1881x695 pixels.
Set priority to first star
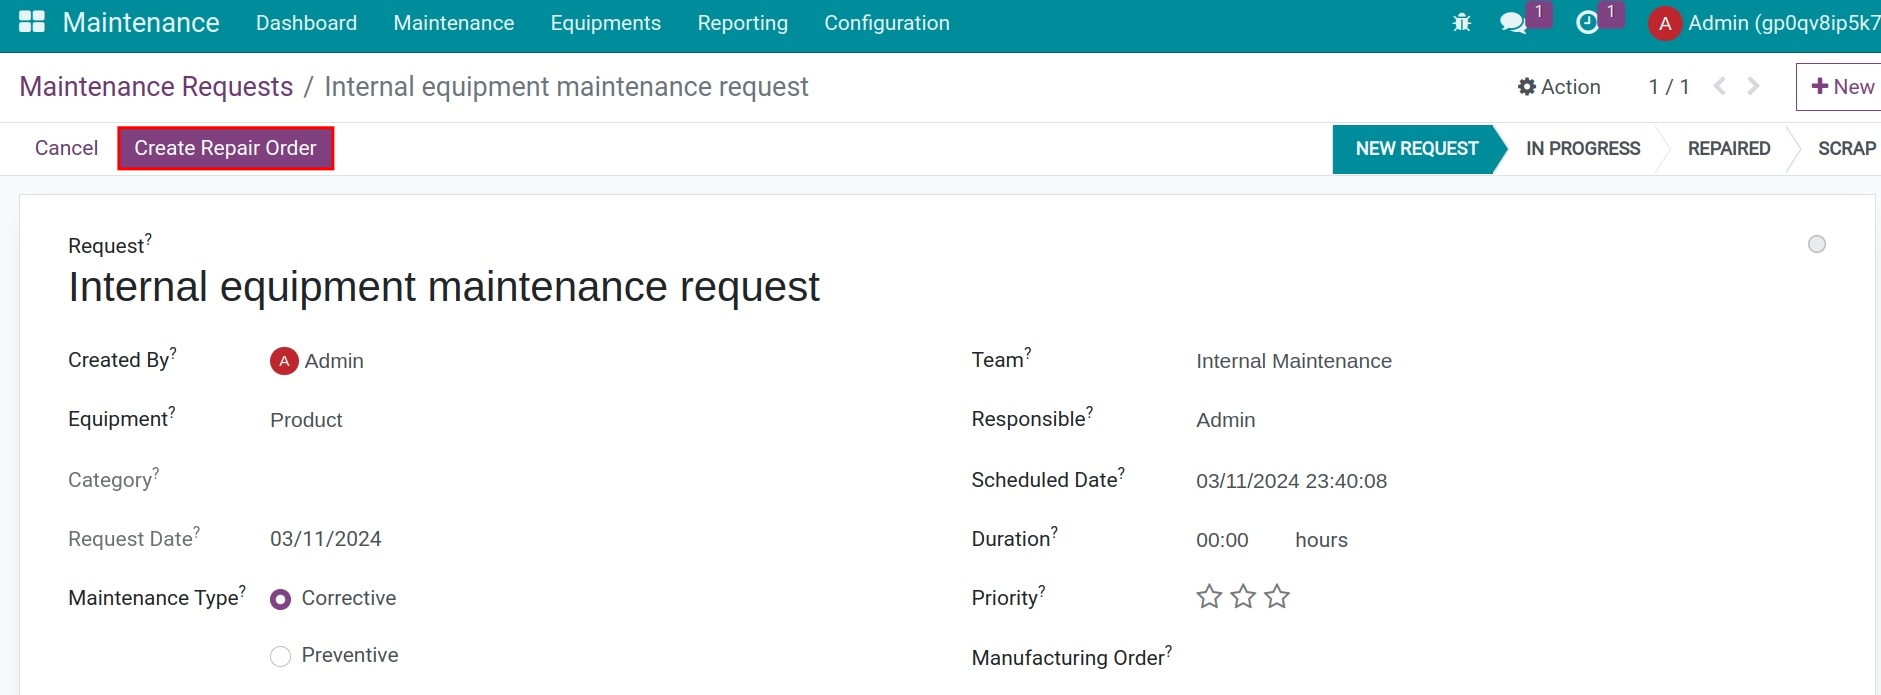[1209, 597]
